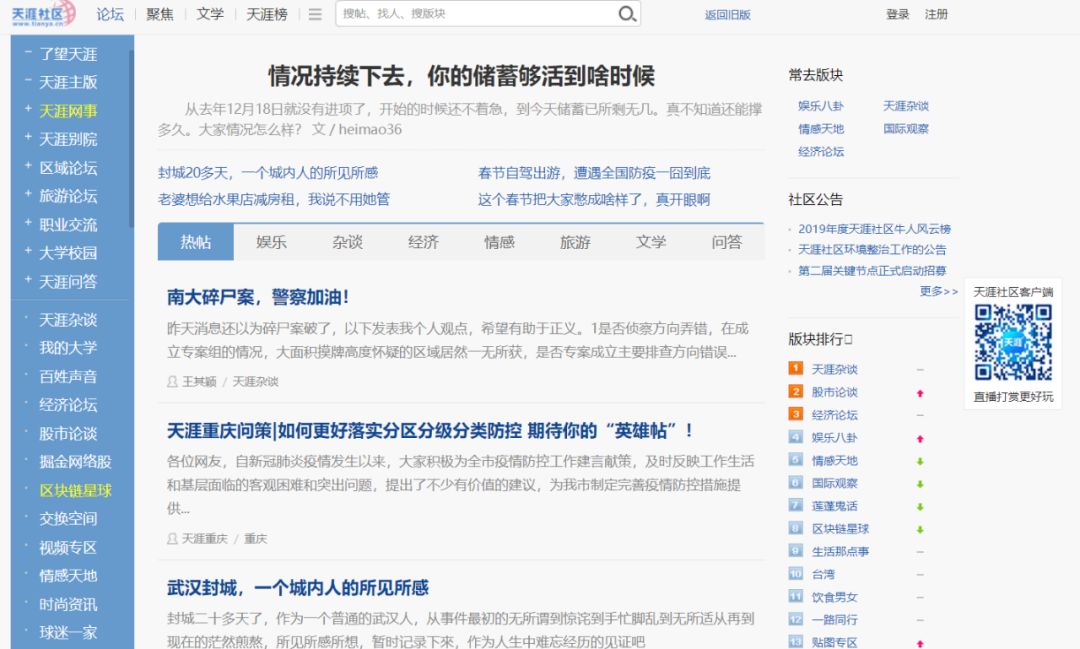Screen dimensions: 1080x649
Task: Select the 热帖 tab
Action: (196, 242)
